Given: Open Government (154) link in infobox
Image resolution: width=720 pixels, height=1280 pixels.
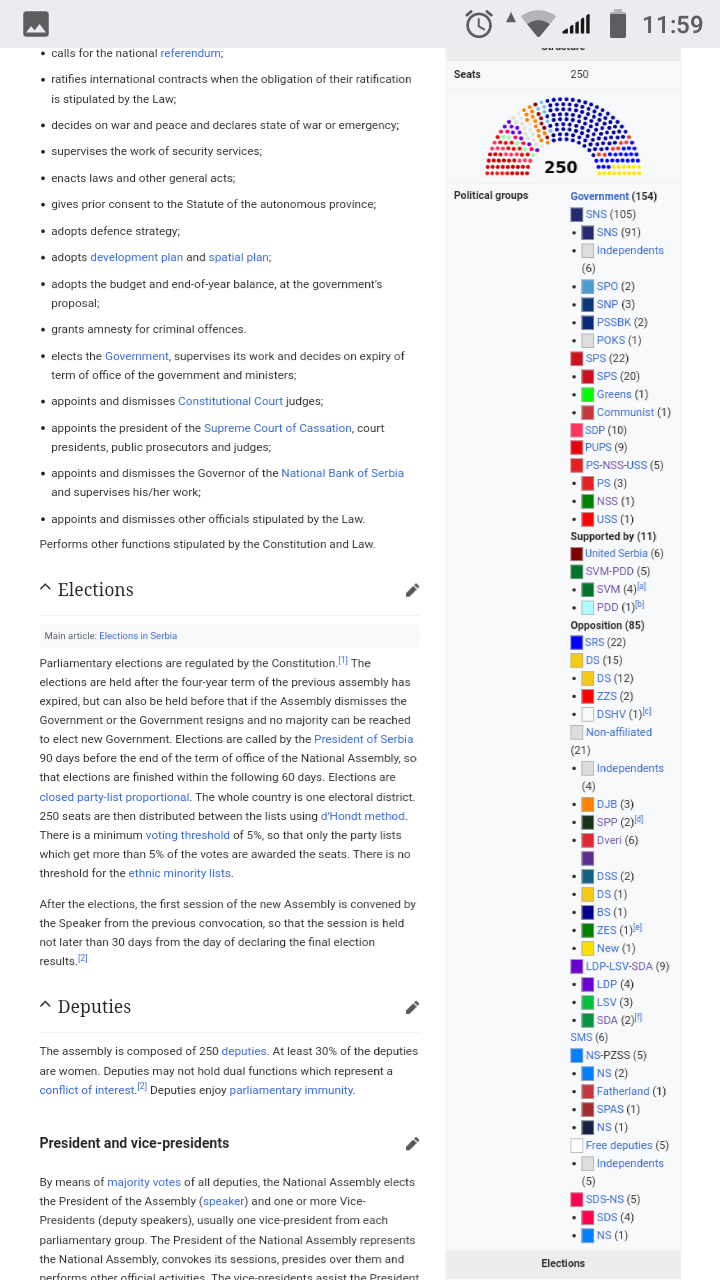Looking at the screenshot, I should (x=614, y=196).
